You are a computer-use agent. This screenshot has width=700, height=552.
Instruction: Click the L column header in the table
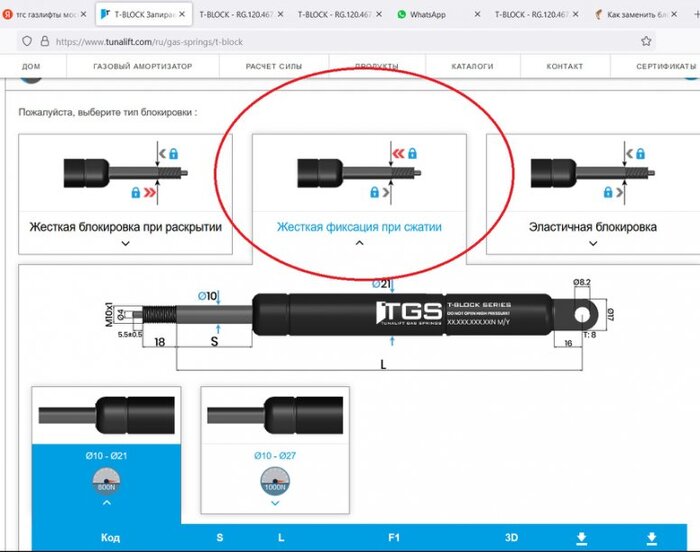pyautogui.click(x=281, y=538)
